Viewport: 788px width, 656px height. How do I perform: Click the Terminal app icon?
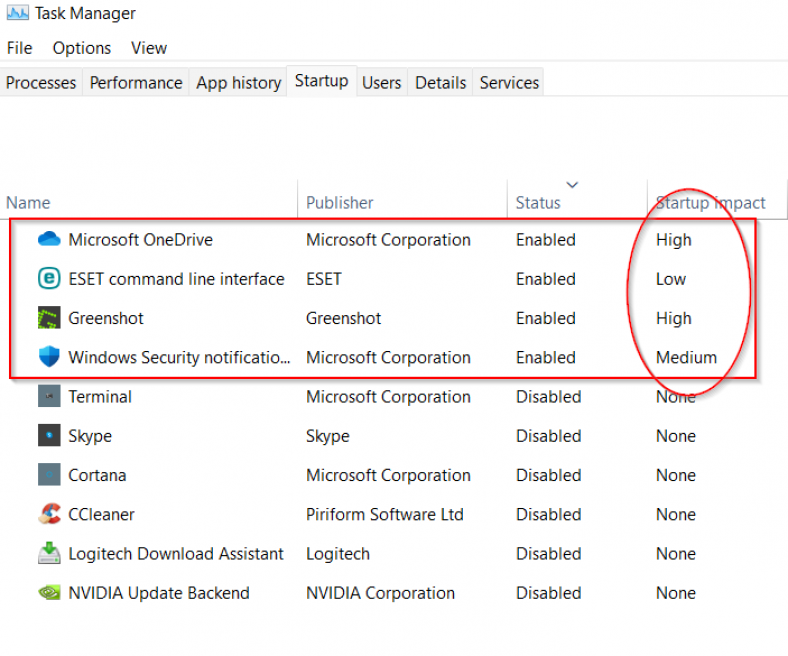pos(49,396)
